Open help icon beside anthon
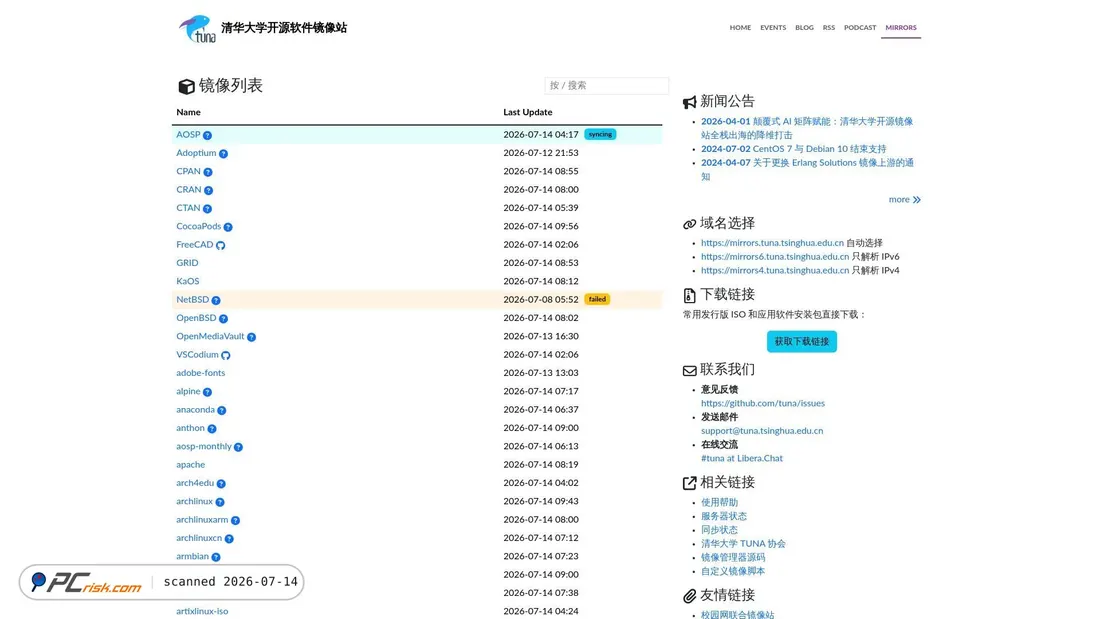 [x=212, y=429]
